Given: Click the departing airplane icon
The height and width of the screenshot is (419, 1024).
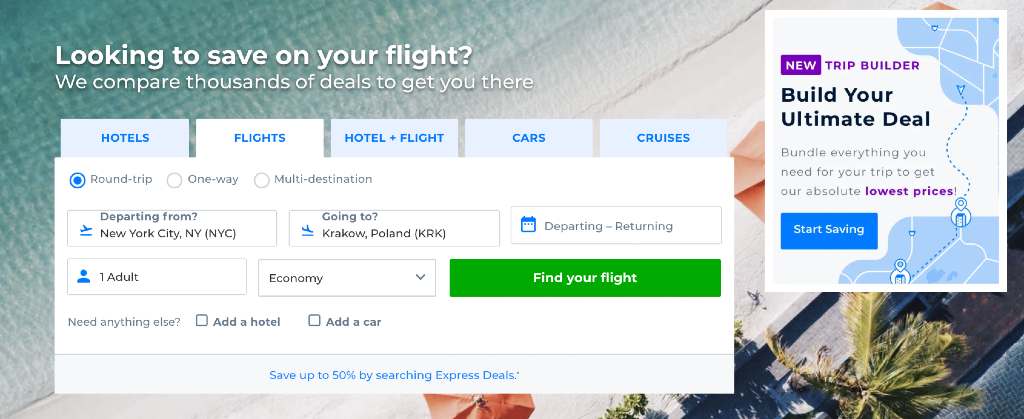Looking at the screenshot, I should (85, 230).
